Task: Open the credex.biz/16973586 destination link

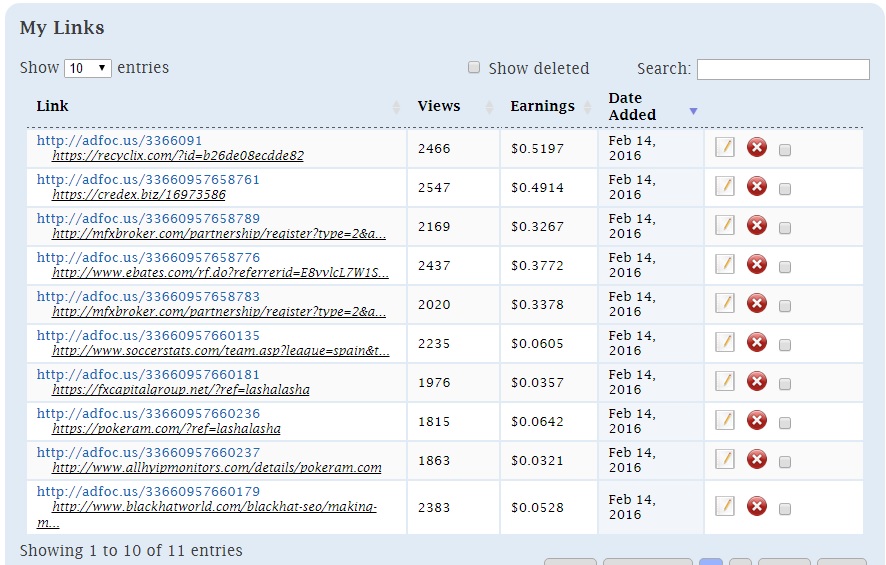Action: [139, 195]
